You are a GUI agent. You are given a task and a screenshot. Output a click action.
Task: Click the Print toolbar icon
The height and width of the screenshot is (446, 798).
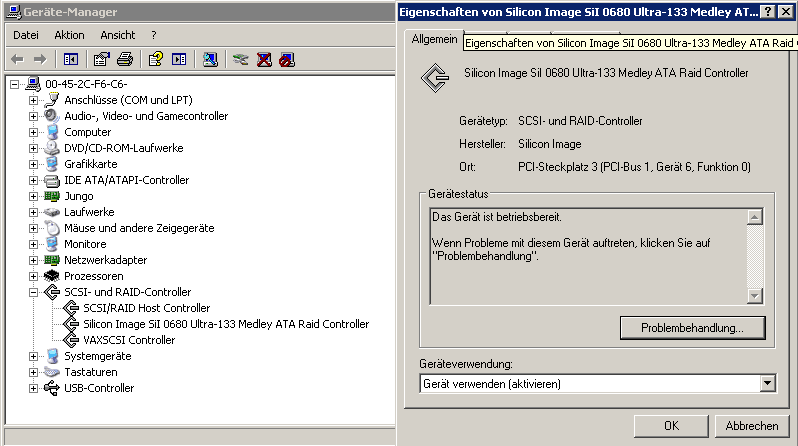tap(125, 60)
